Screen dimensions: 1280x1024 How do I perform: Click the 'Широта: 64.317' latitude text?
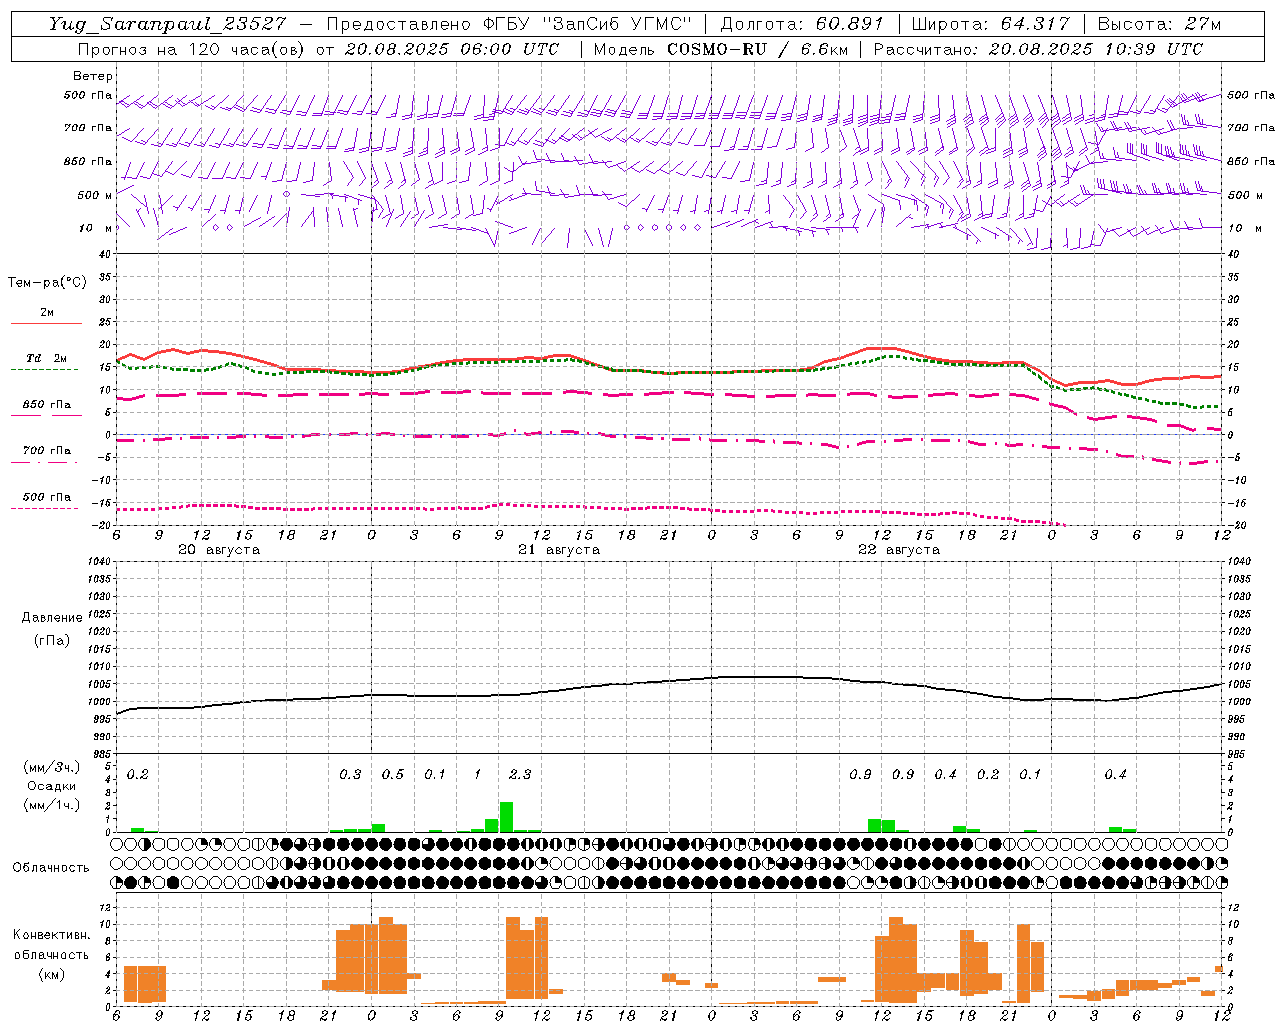coord(990,24)
